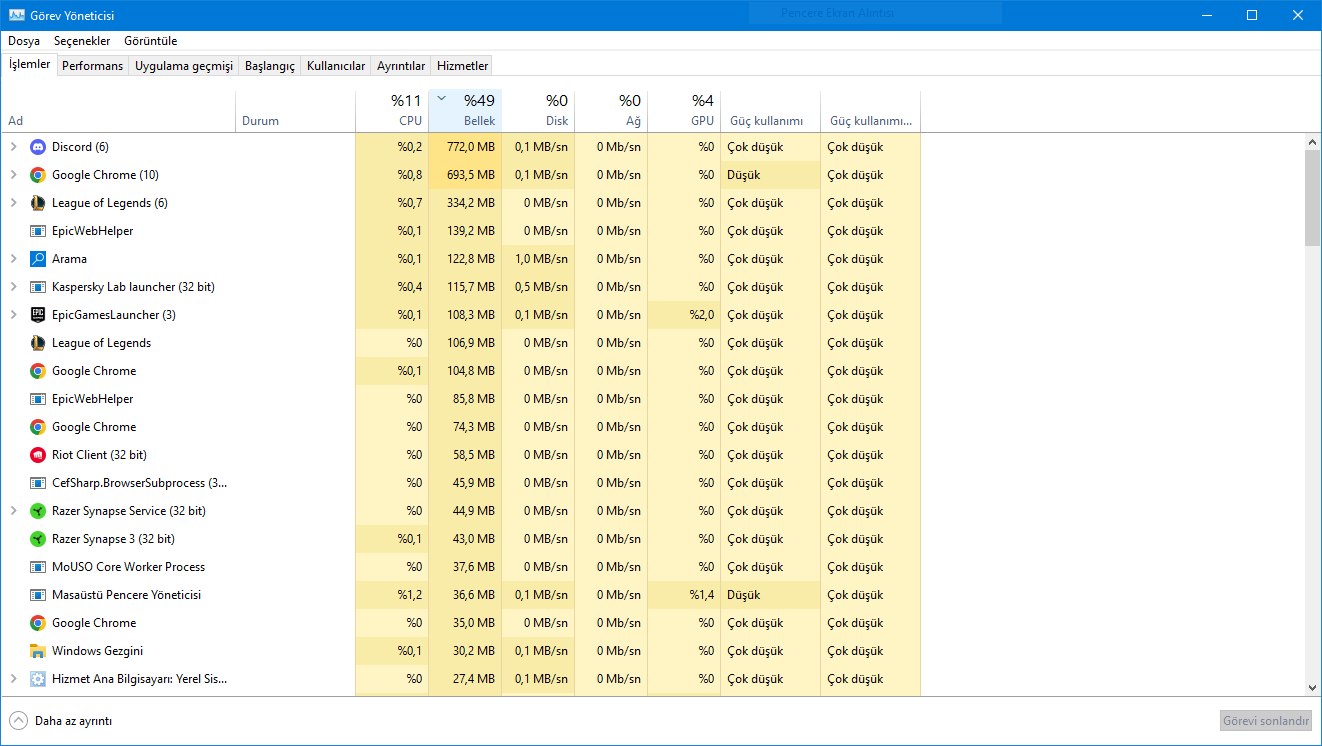Click the Riot Client process icon
Image resolution: width=1322 pixels, height=746 pixels.
(x=38, y=455)
